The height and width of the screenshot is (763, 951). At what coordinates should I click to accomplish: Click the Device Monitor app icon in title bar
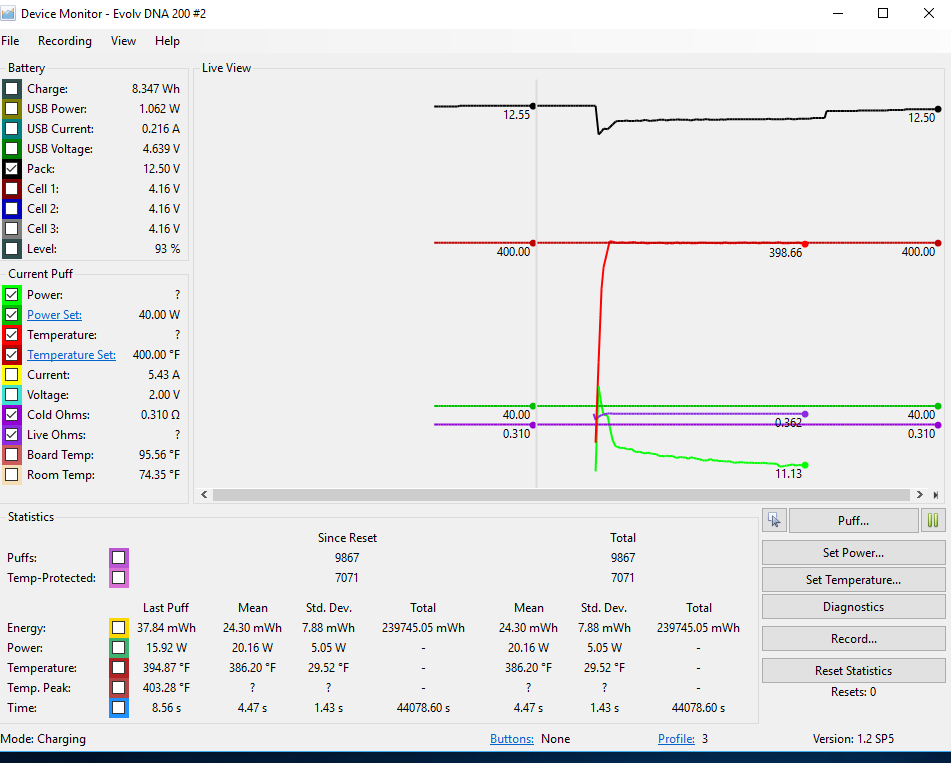[9, 13]
